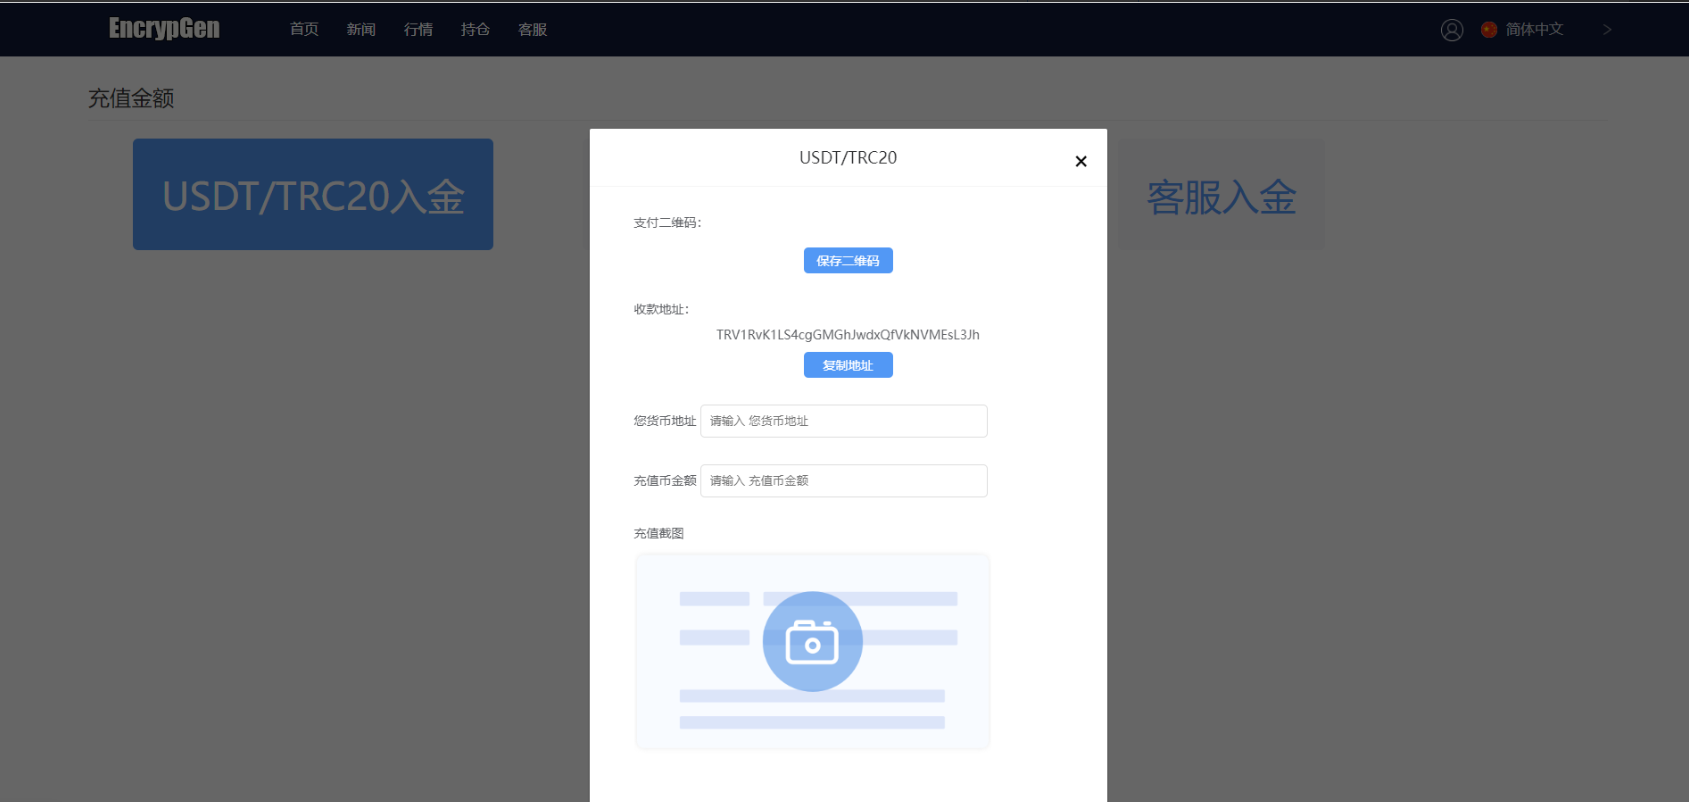
Task: Open the 简体中文 language selector
Action: coord(1534,30)
